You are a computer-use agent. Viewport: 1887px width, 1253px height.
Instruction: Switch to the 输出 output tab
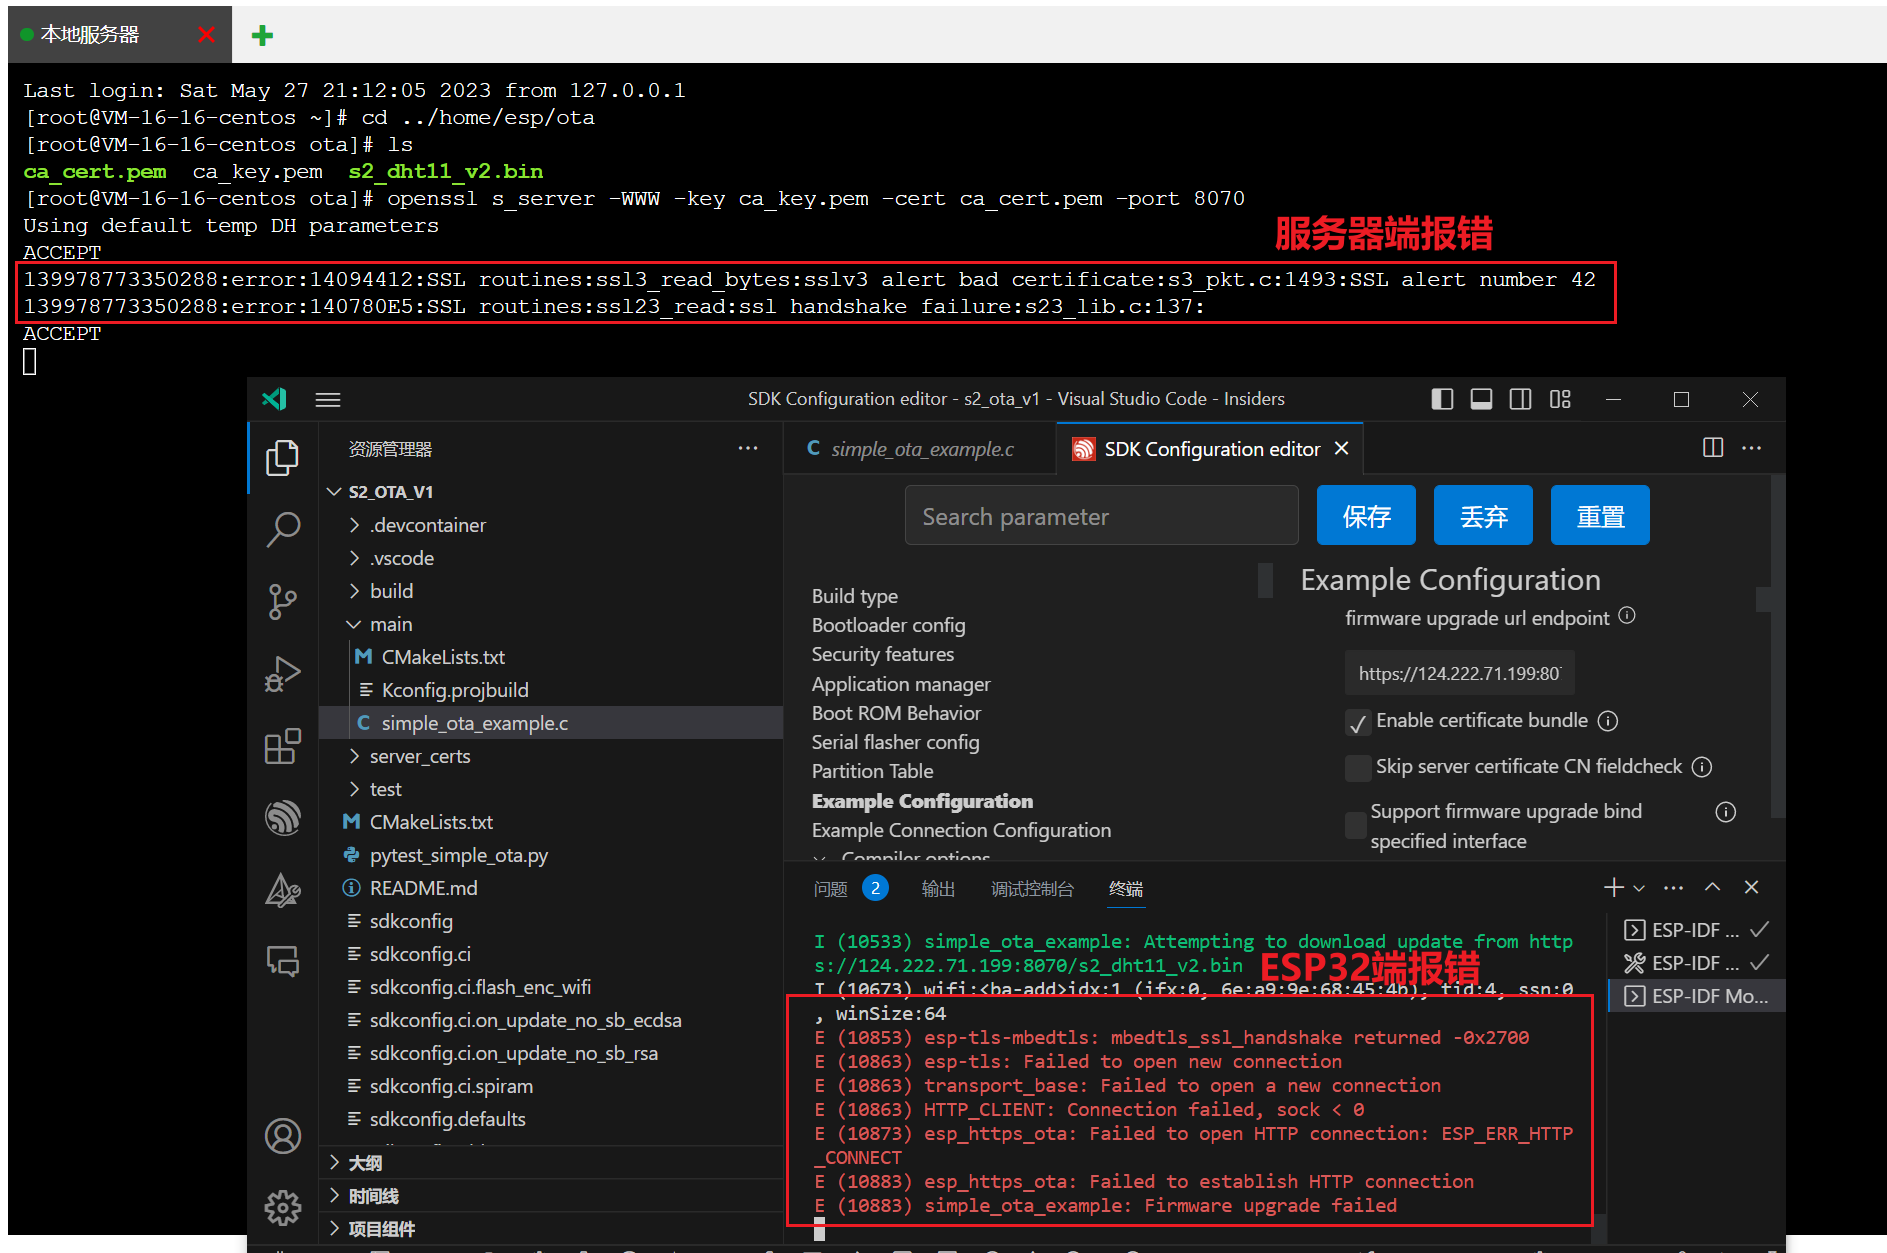coord(938,888)
